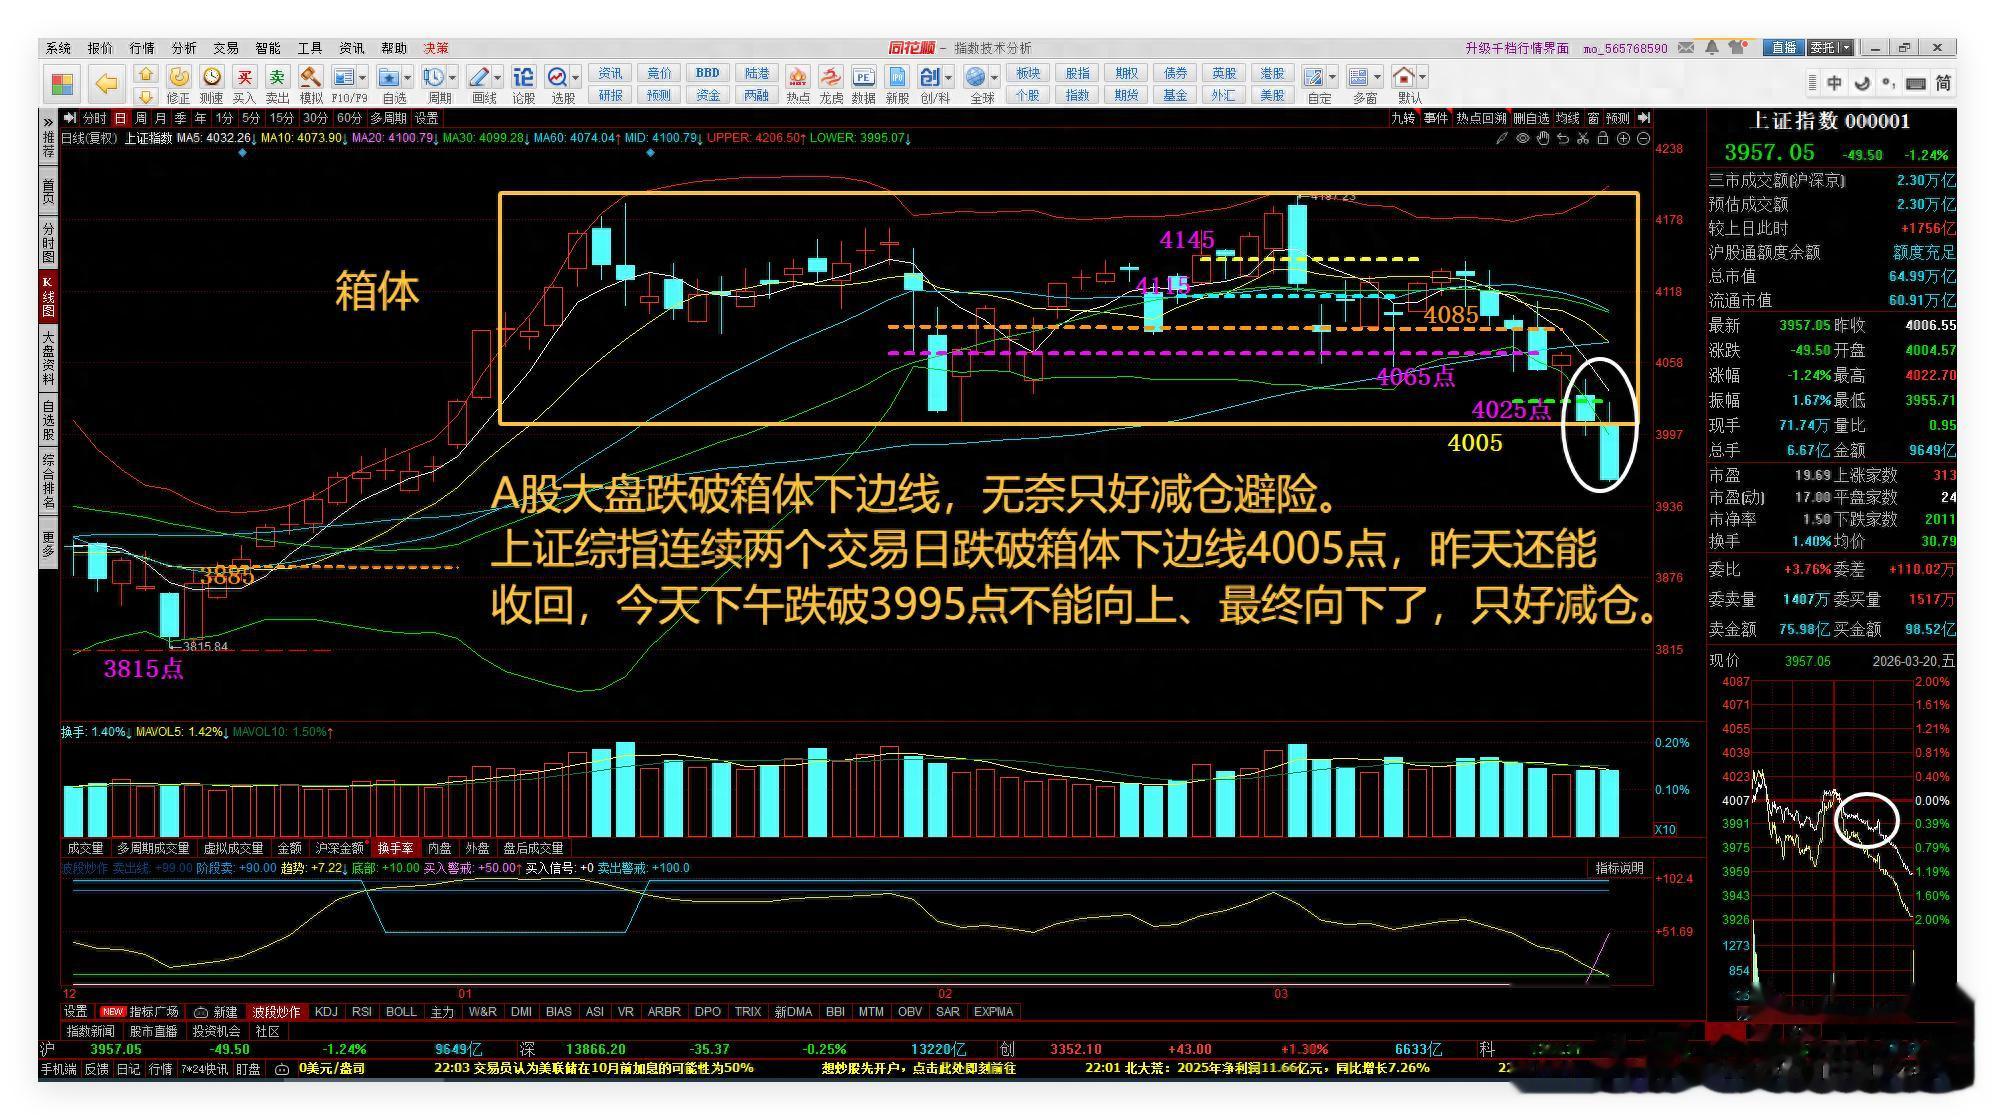Image resolution: width=1995 pixels, height=1120 pixels.
Task: Expand the 画线 drawing dropdown arrow
Action: pos(498,78)
